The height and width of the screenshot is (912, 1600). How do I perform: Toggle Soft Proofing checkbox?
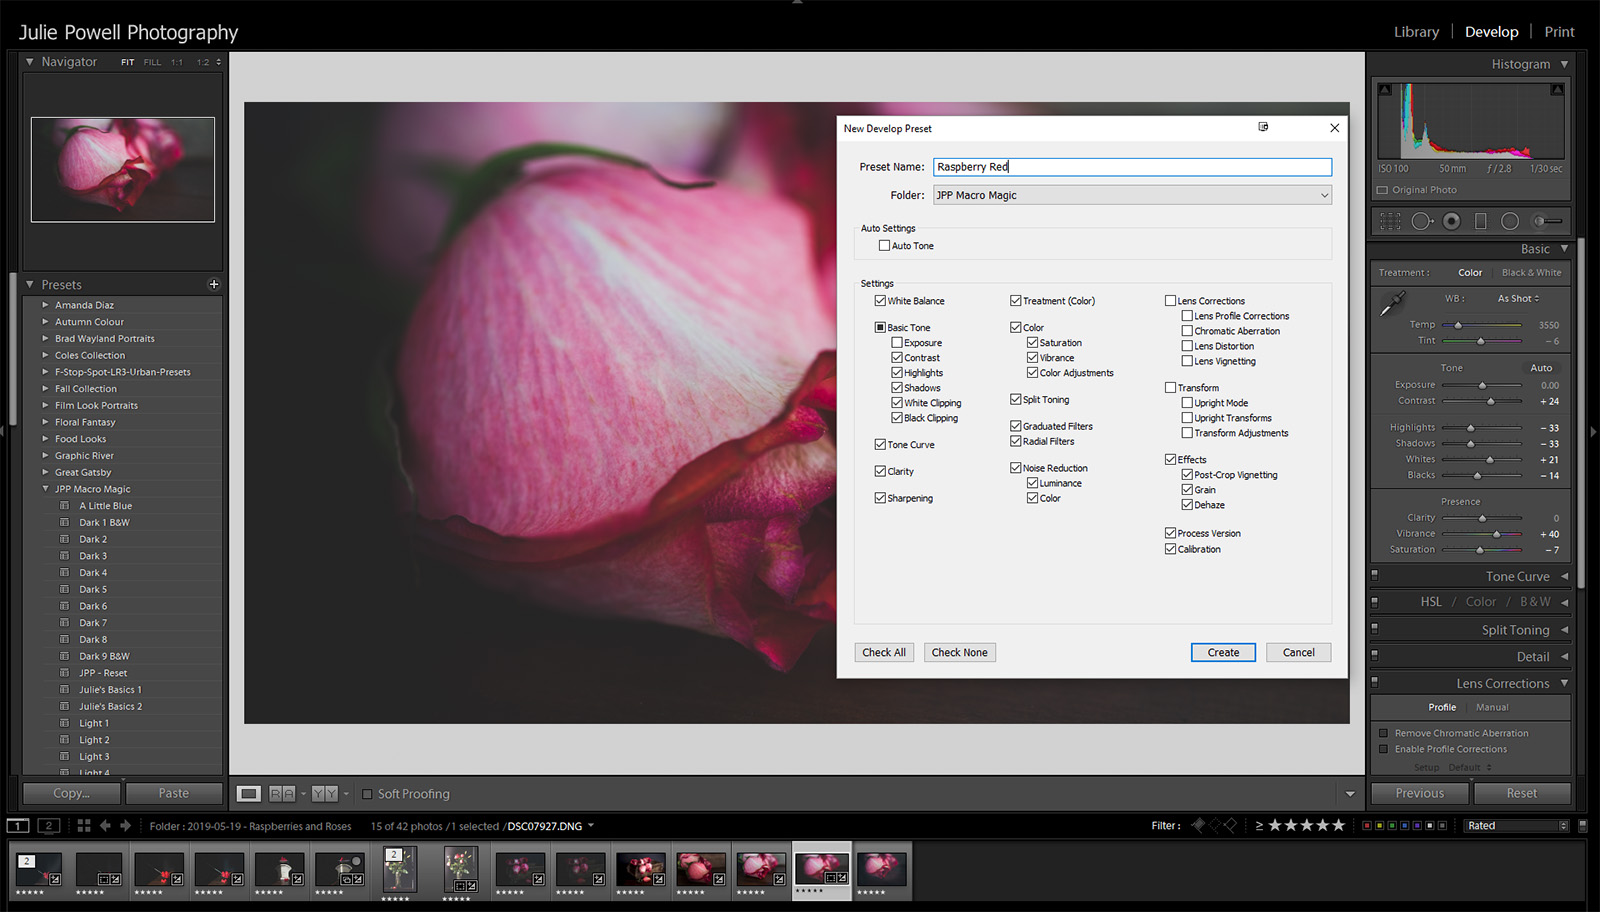click(x=367, y=794)
